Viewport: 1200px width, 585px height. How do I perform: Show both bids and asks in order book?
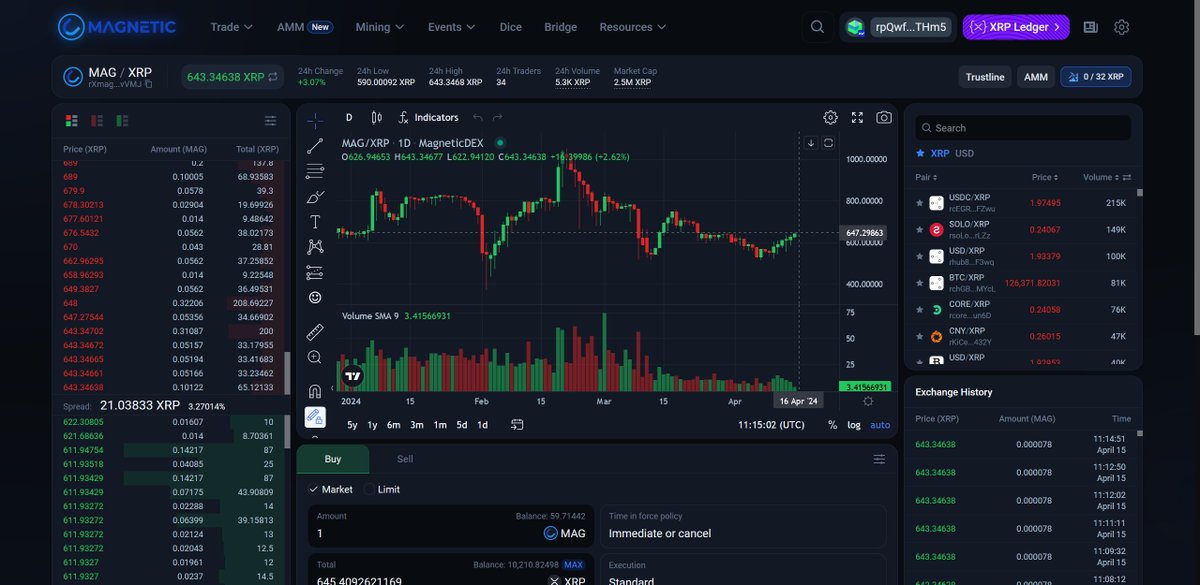pos(72,120)
